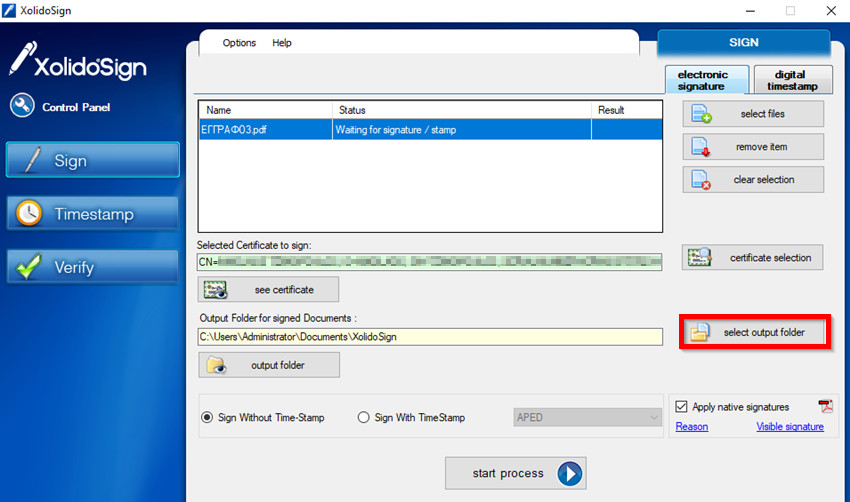The image size is (850, 502).
Task: Click the clear selection button
Action: (x=753, y=179)
